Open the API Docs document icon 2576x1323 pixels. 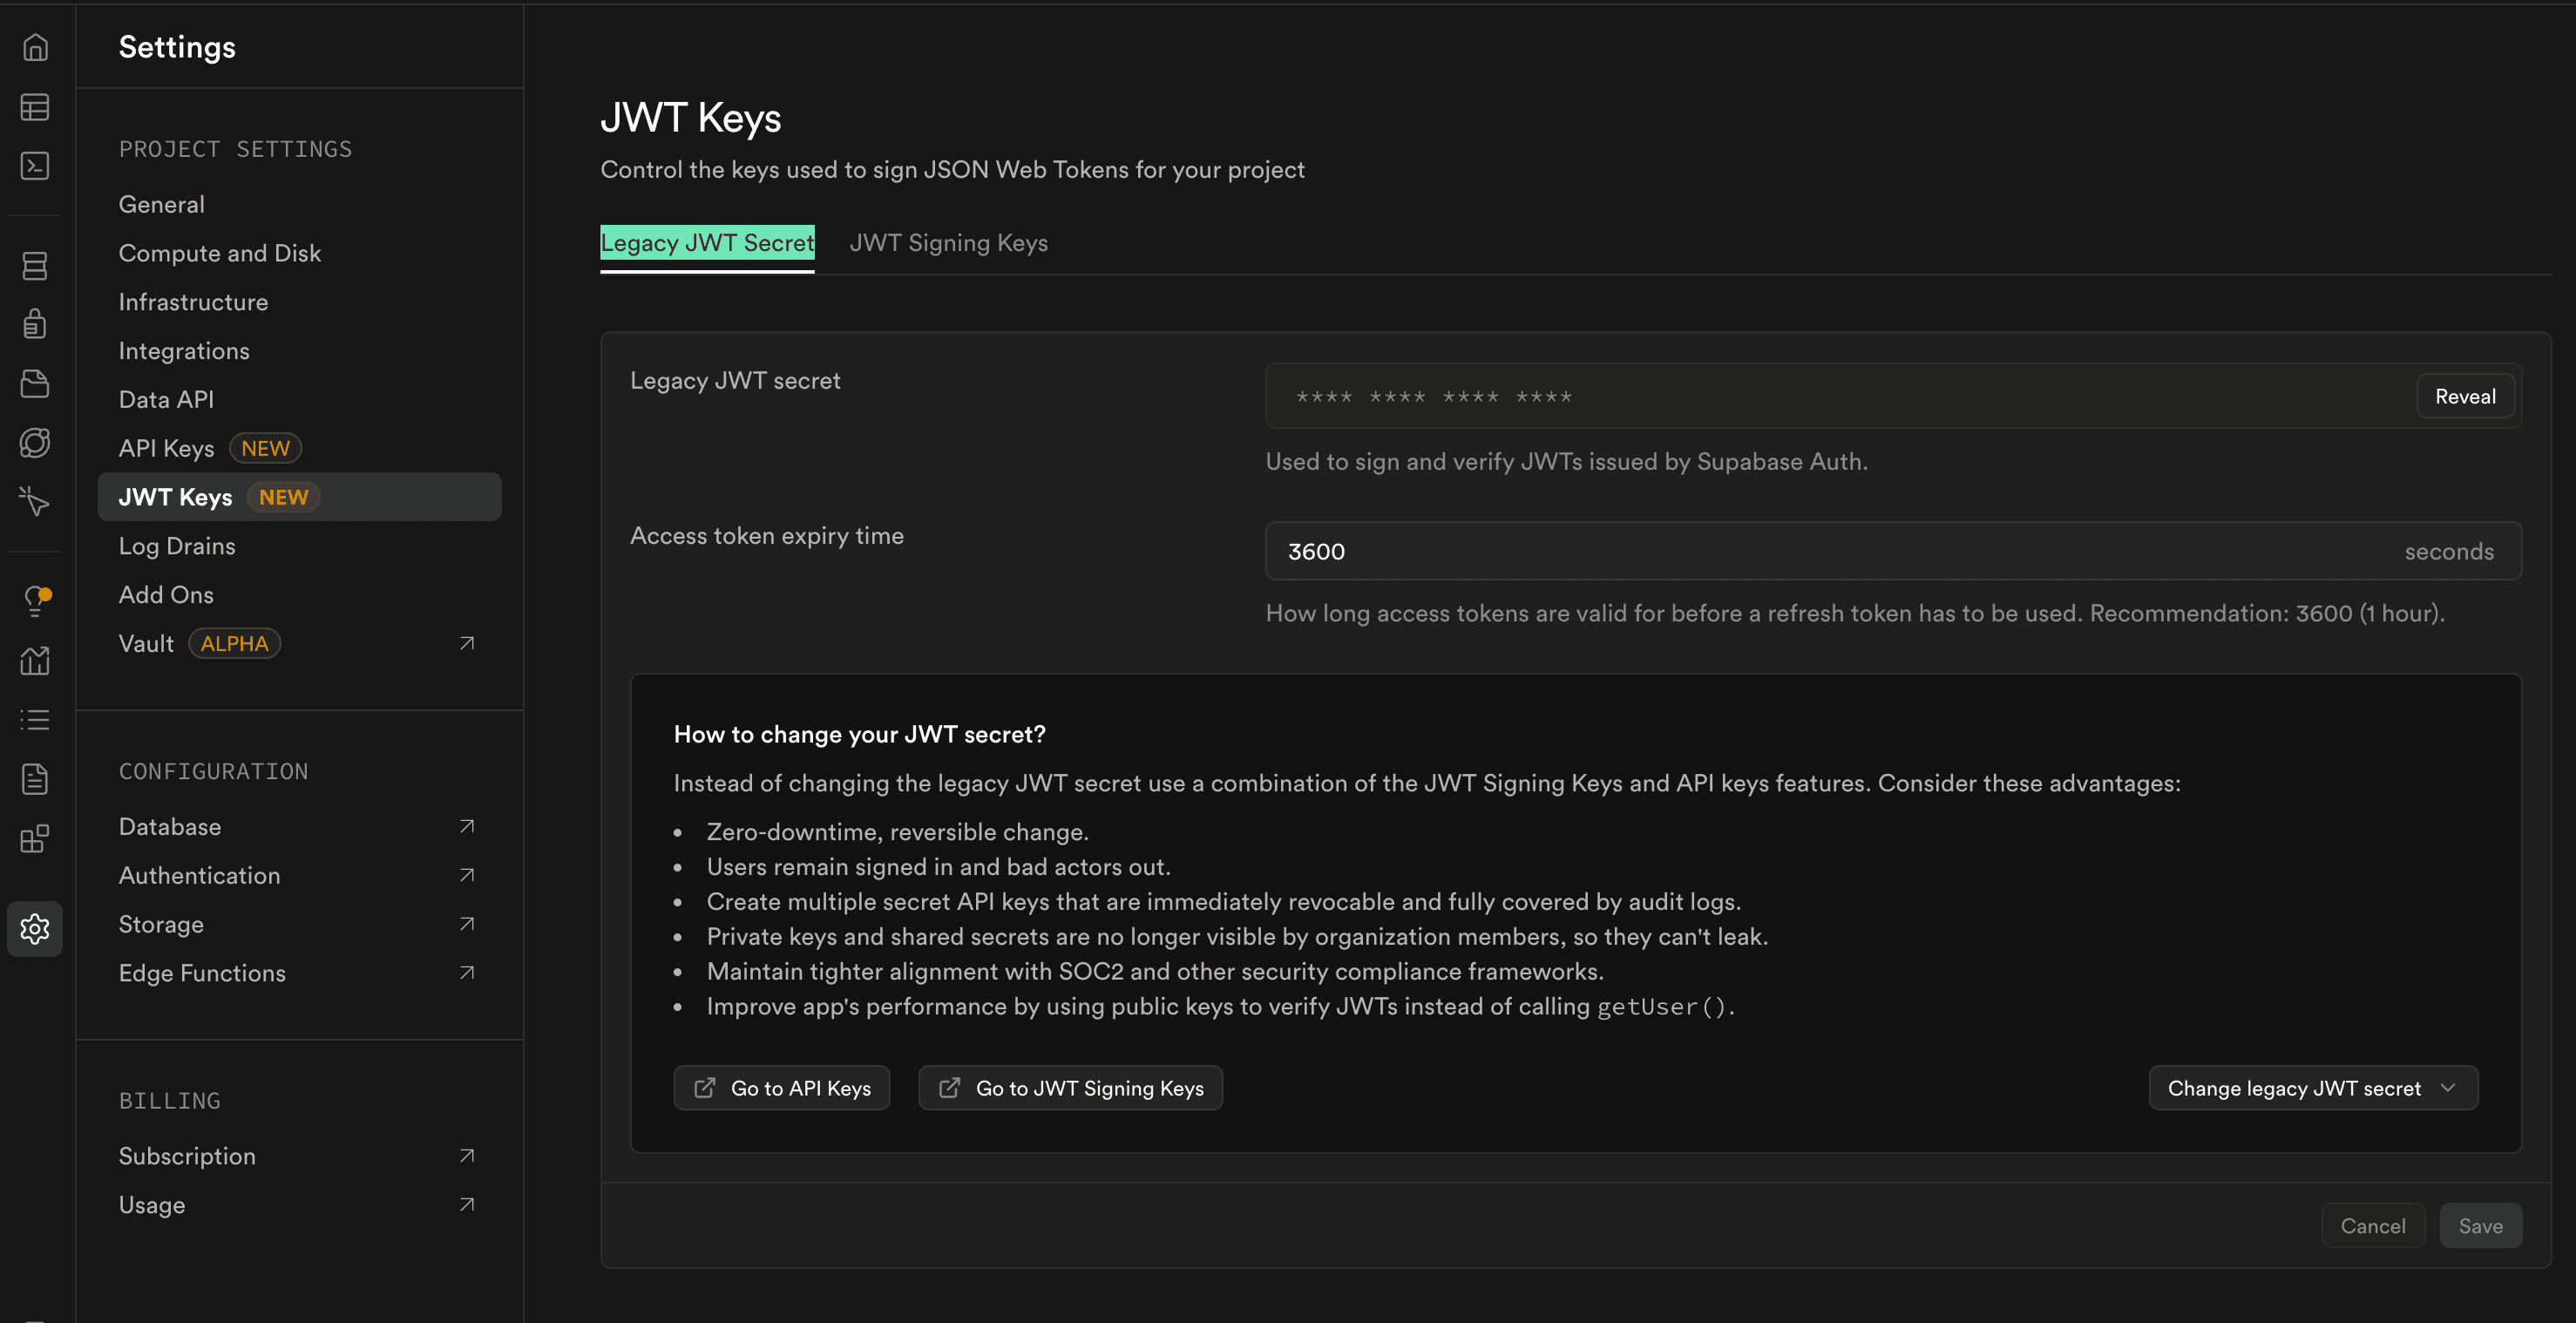[36, 778]
